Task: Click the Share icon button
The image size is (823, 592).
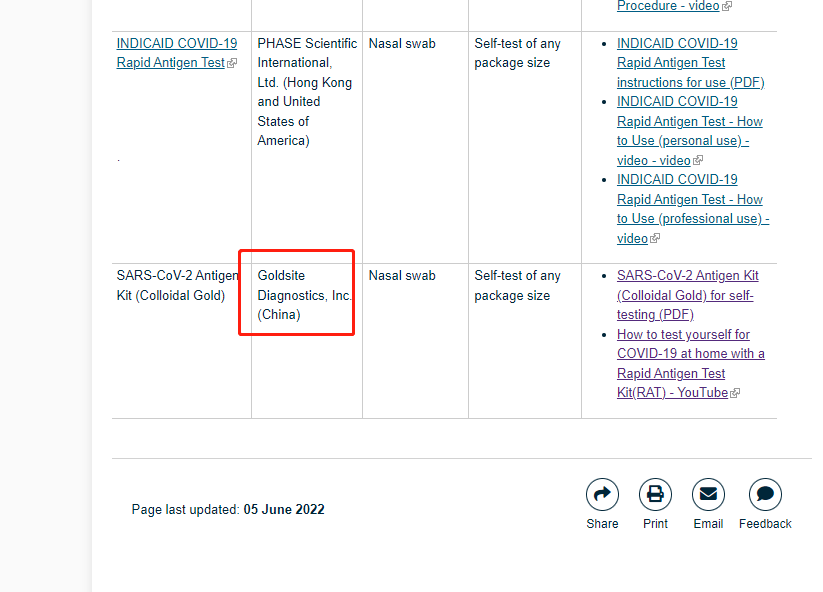Action: point(602,495)
